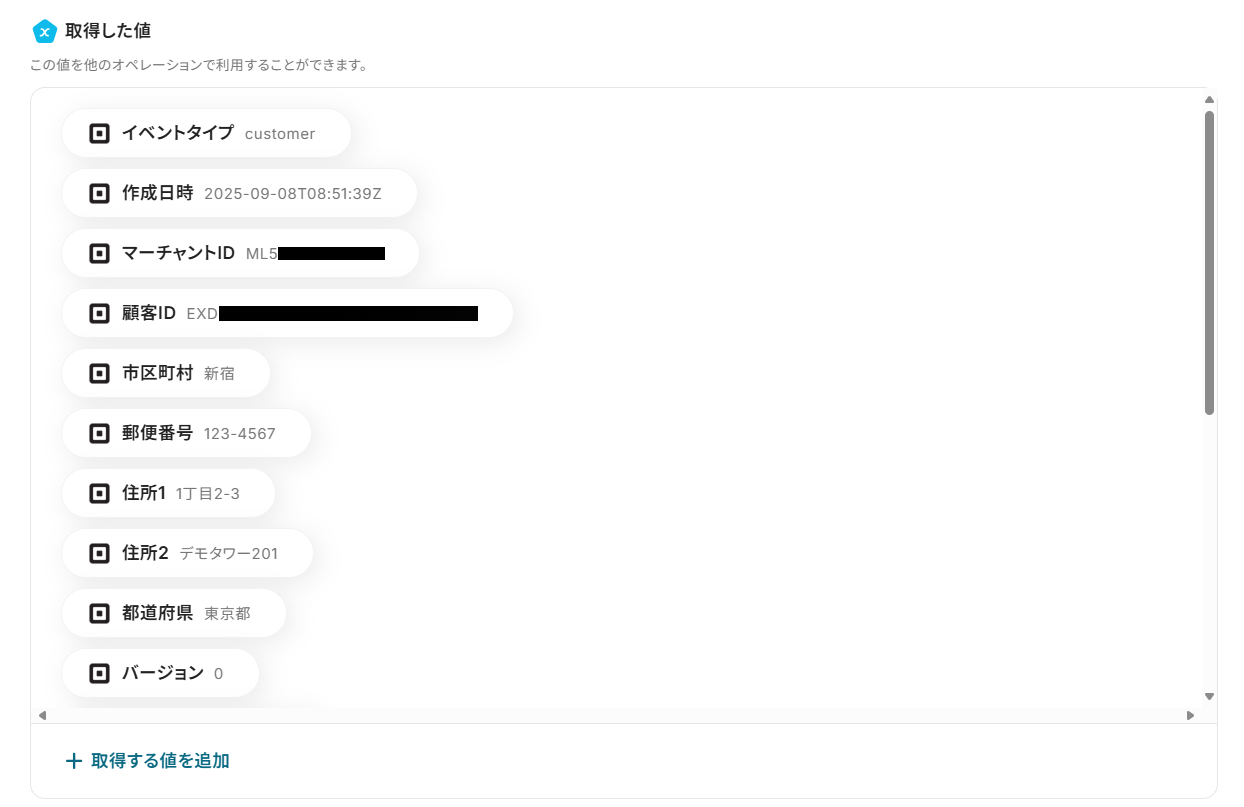Viewport: 1244px width, 807px height.
Task: Select the 郵便番号 123-4567 value text
Action: (x=239, y=434)
